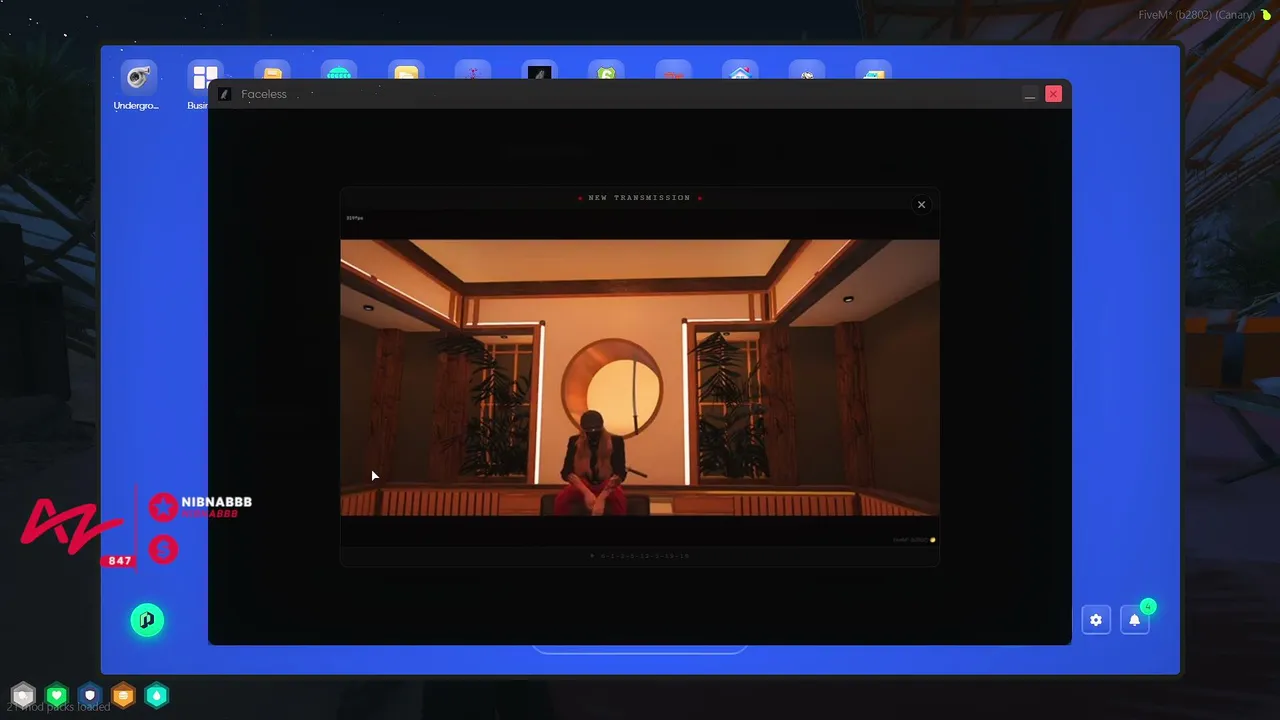The width and height of the screenshot is (1280, 720).
Task: Click the teal water drop thirst icon
Action: pyautogui.click(x=157, y=695)
